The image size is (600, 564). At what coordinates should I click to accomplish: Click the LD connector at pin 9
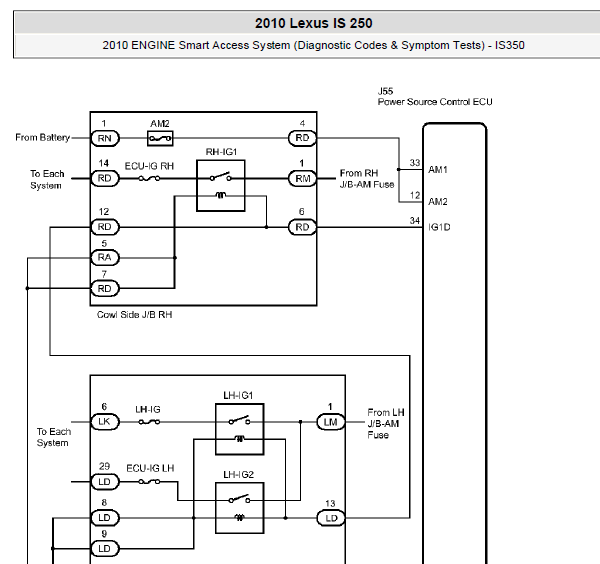[x=105, y=548]
